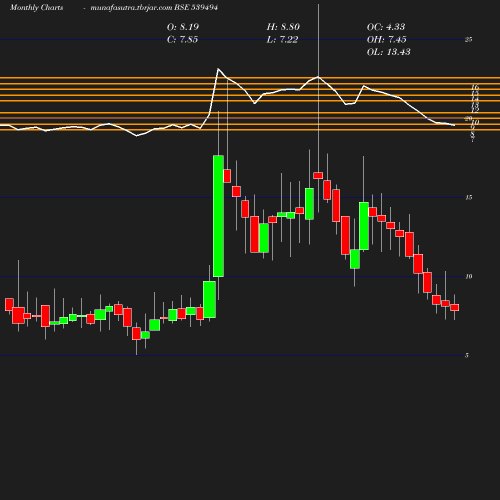This screenshot has height=500, width=500.
Task: Click the "OH: 7.45" value
Action: (387, 40)
